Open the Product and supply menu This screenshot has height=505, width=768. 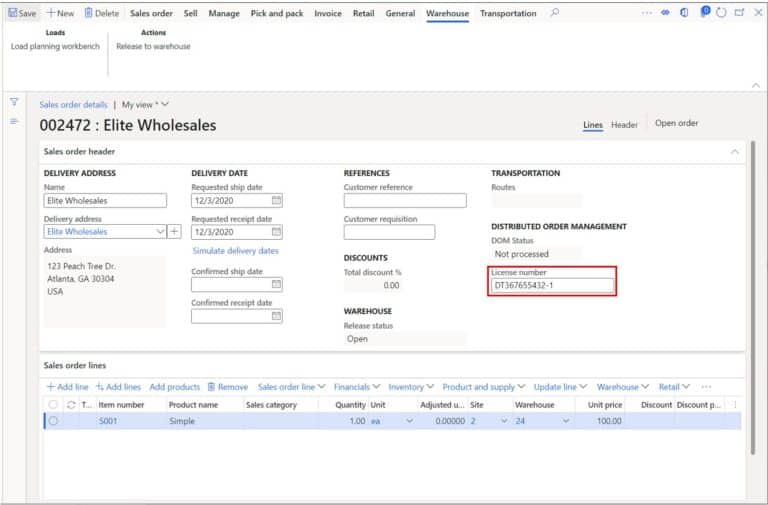point(483,387)
